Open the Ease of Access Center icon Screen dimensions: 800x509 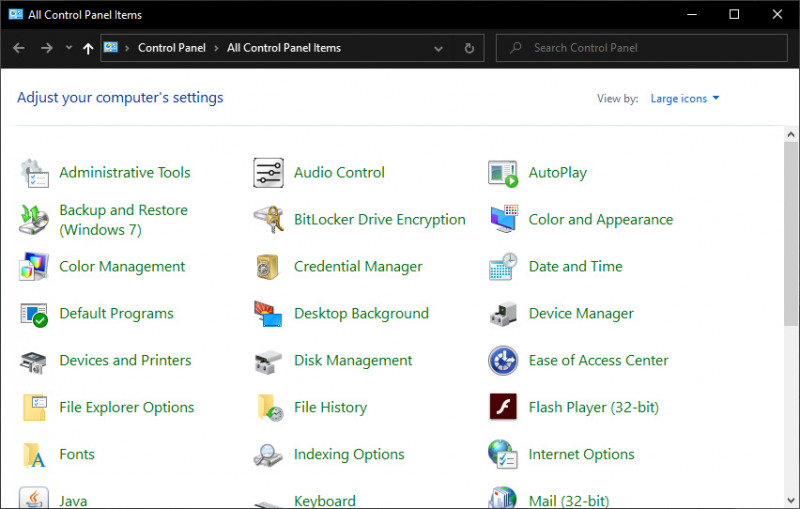coord(503,361)
